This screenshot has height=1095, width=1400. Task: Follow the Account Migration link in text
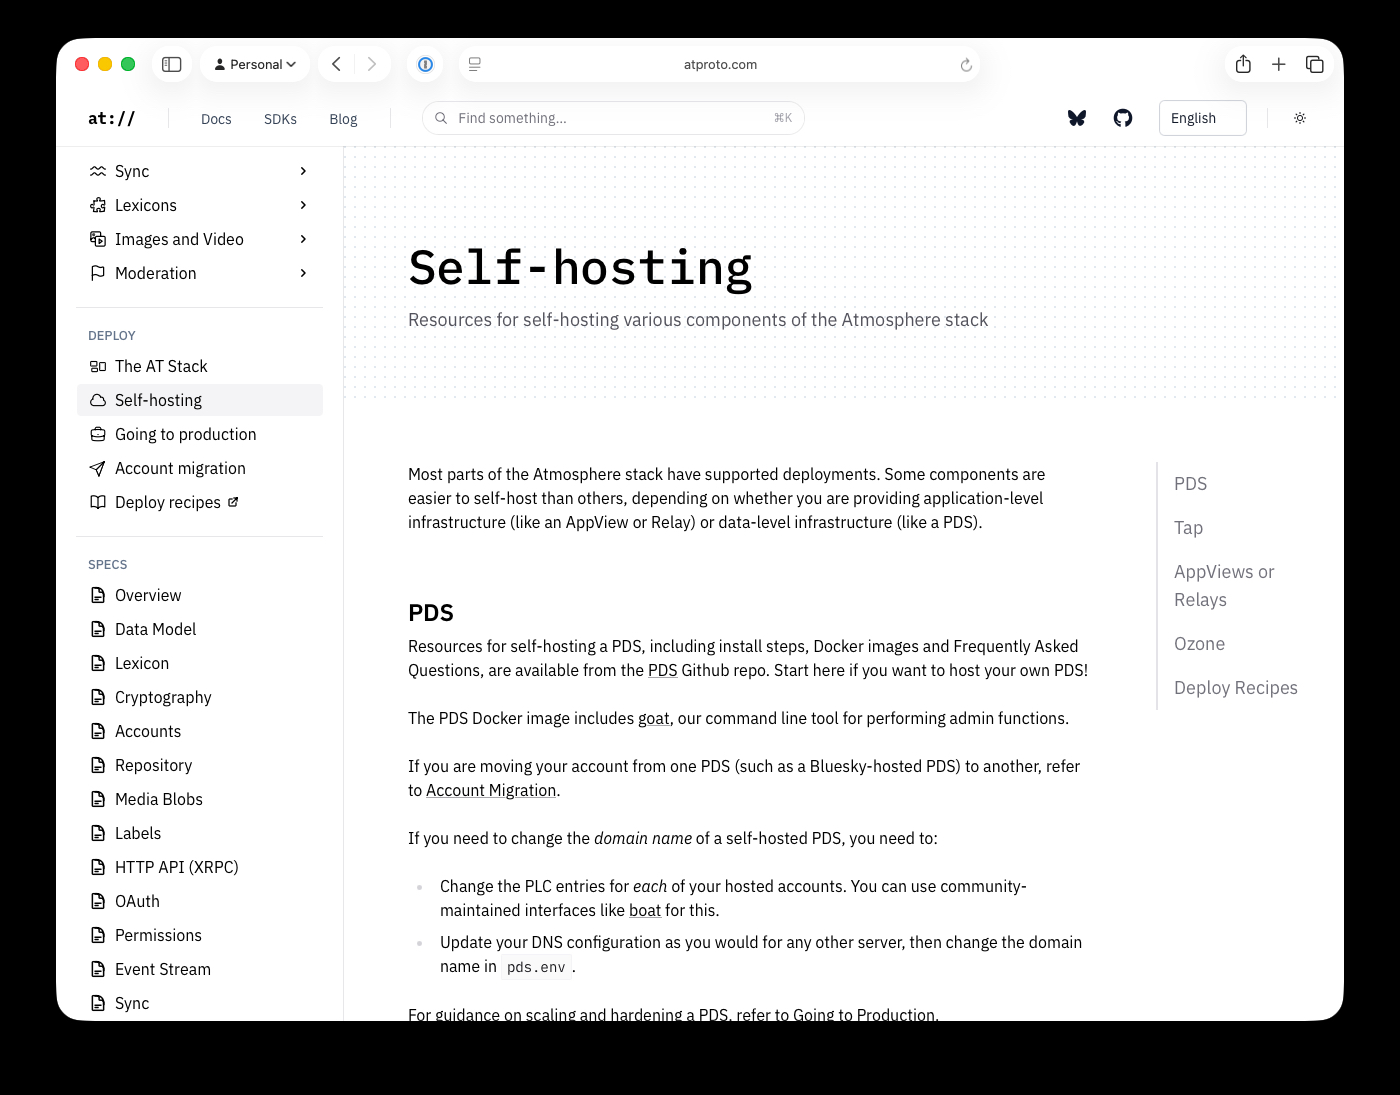tap(491, 790)
